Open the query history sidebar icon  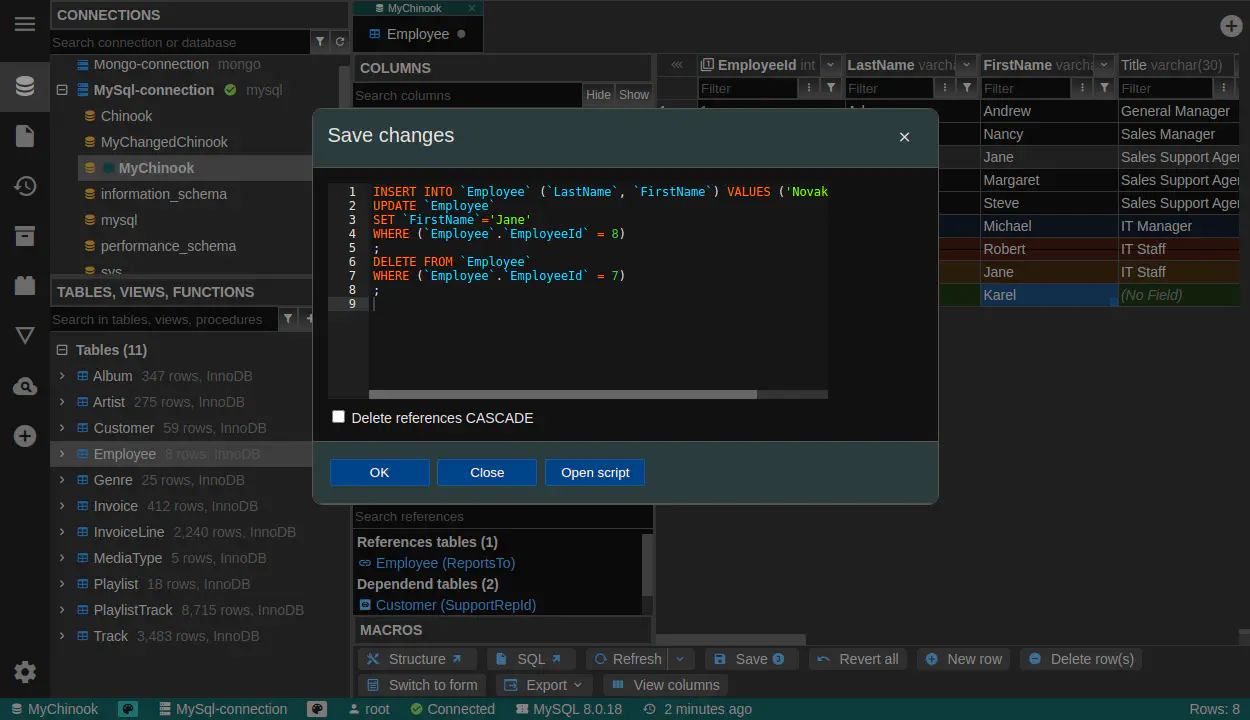coord(25,186)
